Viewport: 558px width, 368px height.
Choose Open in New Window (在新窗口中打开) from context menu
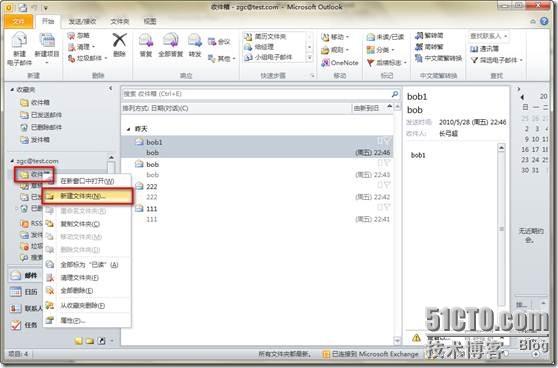87,181
